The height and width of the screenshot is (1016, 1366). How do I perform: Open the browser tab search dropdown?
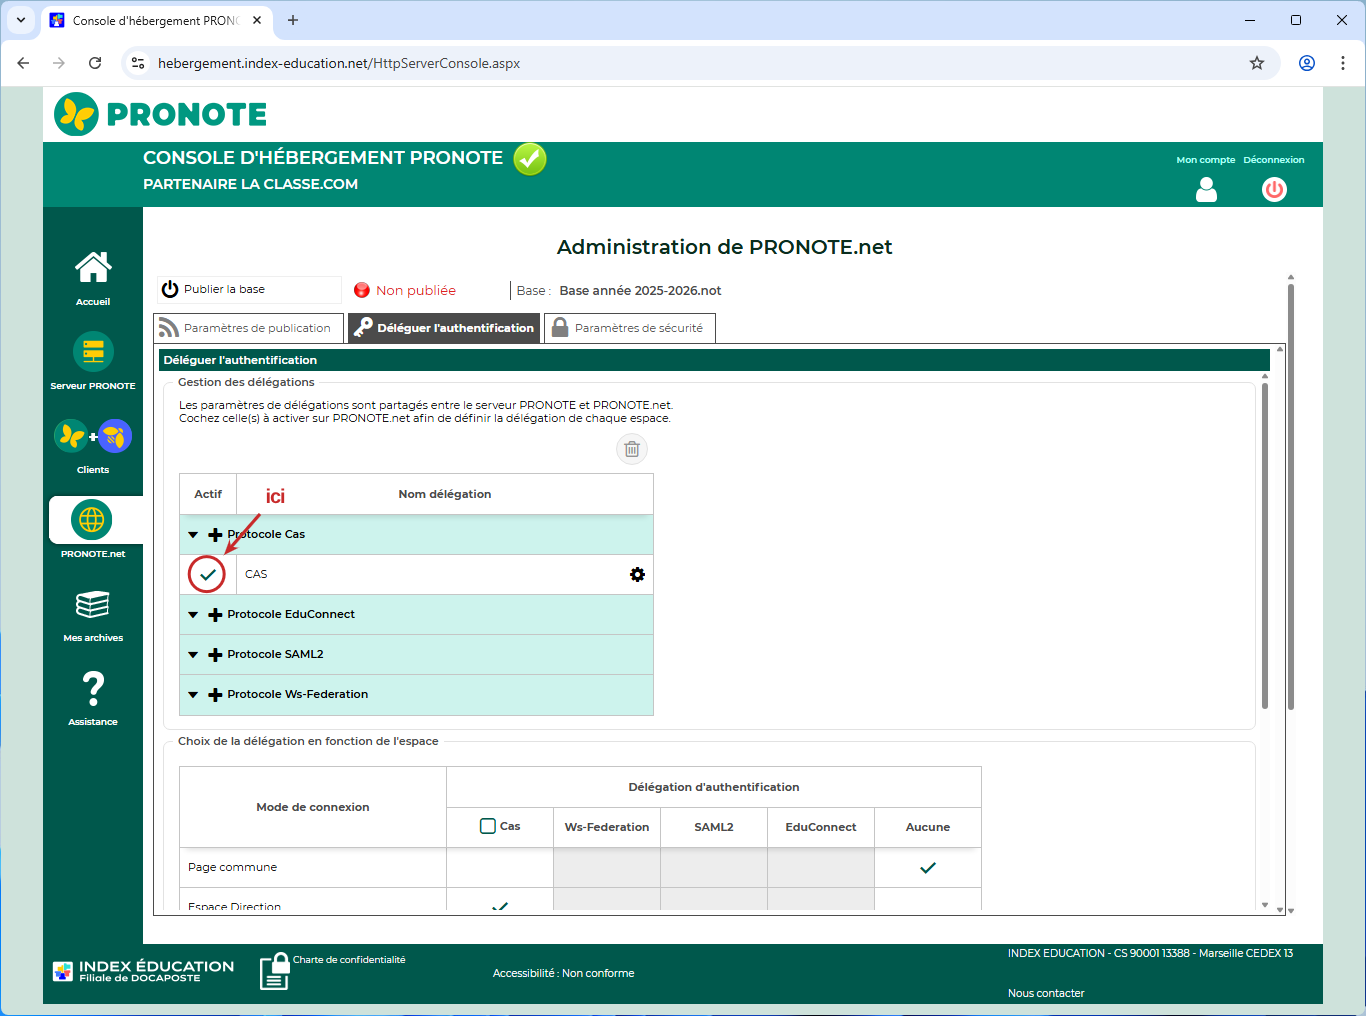point(20,20)
